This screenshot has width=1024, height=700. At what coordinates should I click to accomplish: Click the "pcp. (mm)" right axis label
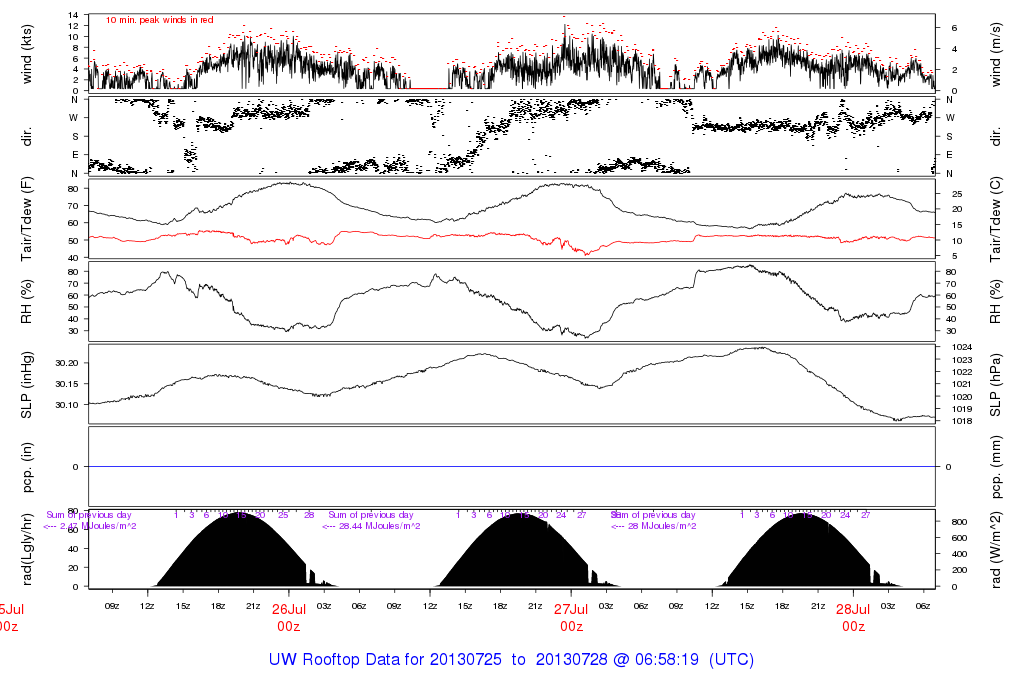pyautogui.click(x=995, y=467)
